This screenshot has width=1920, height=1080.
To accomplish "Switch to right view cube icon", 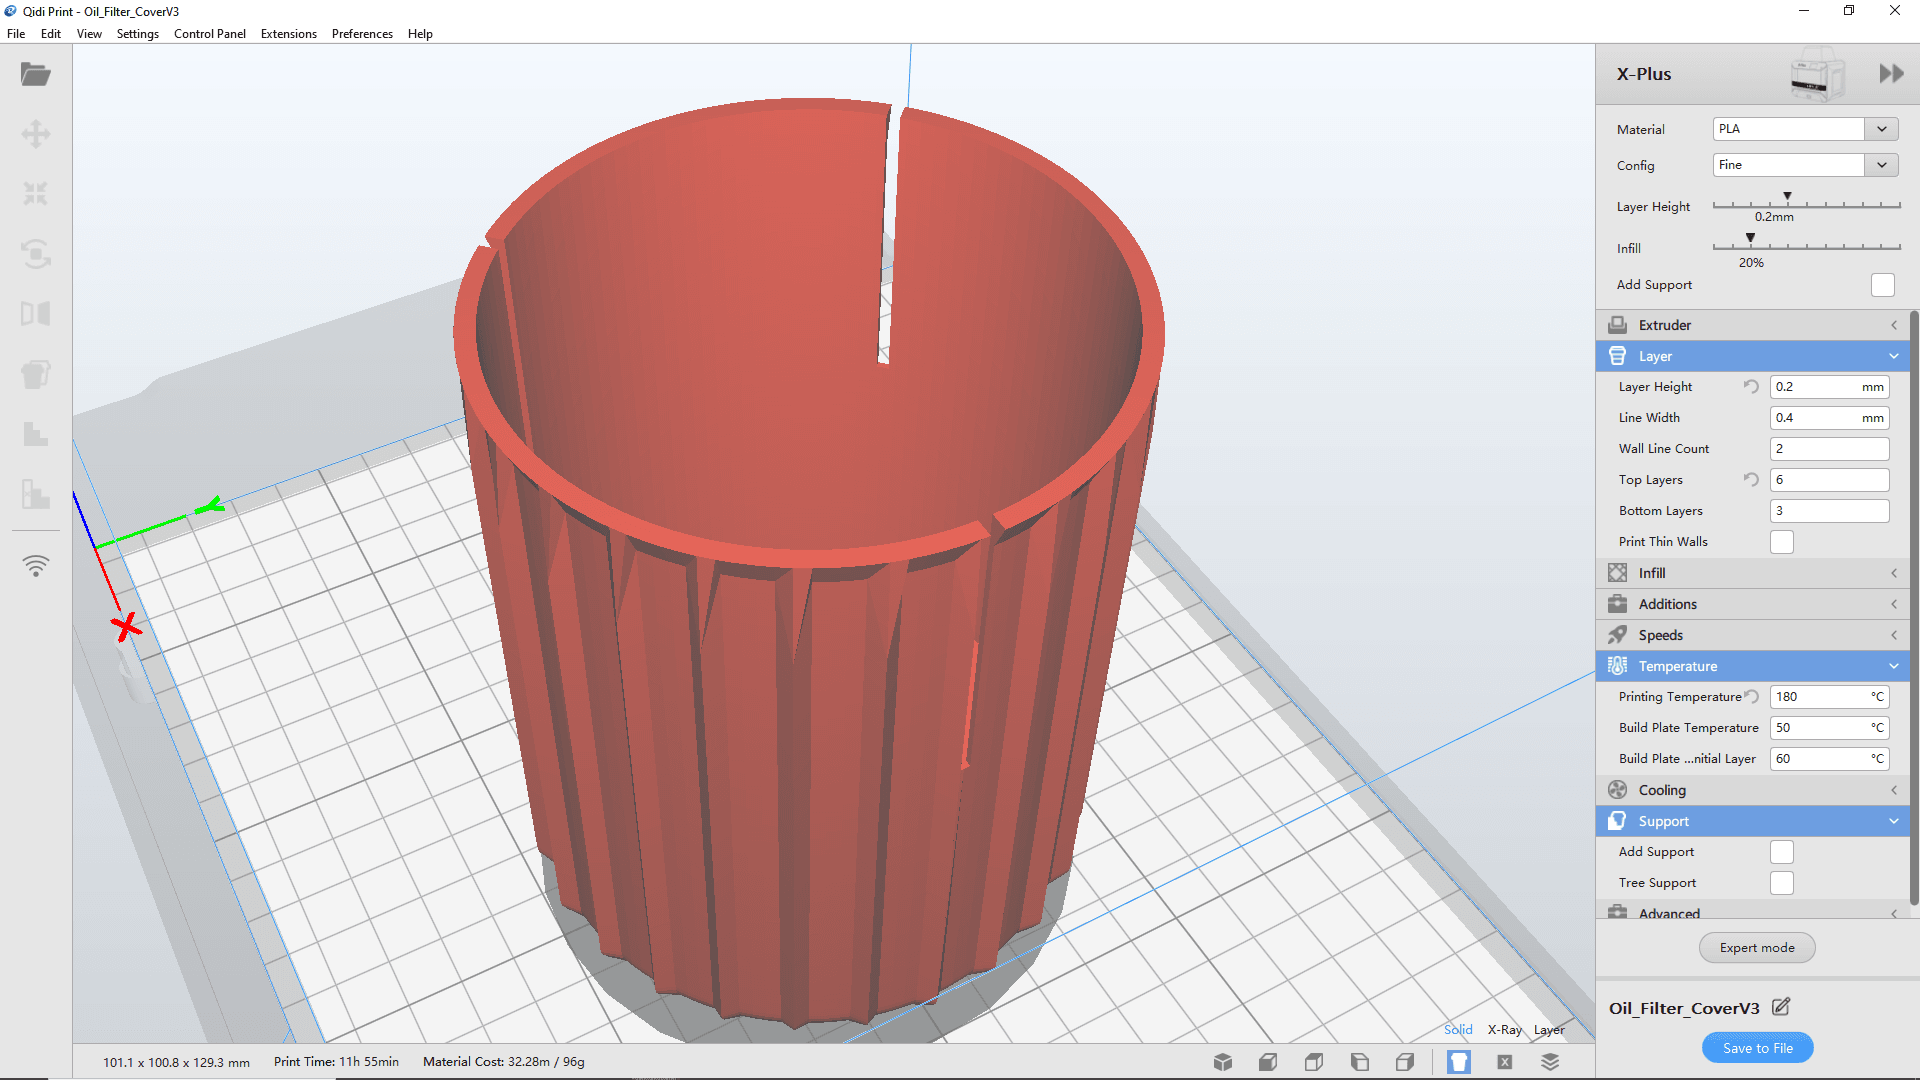I will [1405, 1062].
